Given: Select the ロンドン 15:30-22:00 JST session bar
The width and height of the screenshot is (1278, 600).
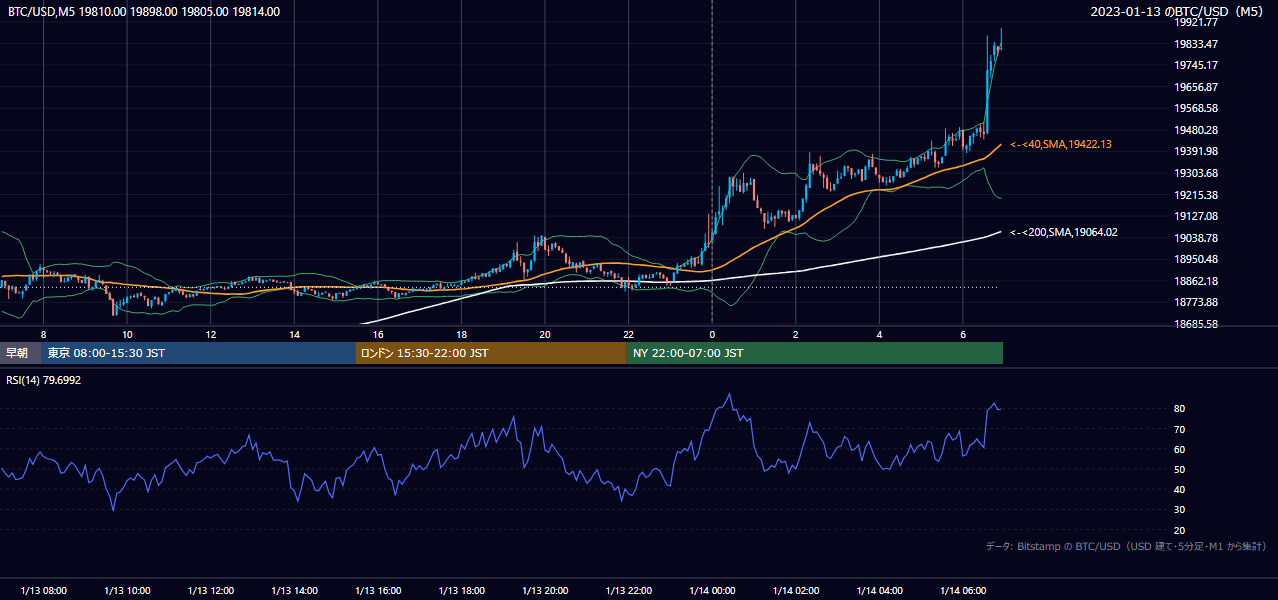Looking at the screenshot, I should click(x=491, y=353).
